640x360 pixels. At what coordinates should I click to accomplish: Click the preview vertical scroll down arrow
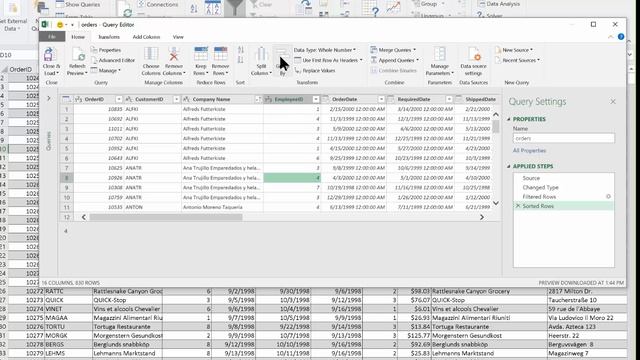coord(496,203)
